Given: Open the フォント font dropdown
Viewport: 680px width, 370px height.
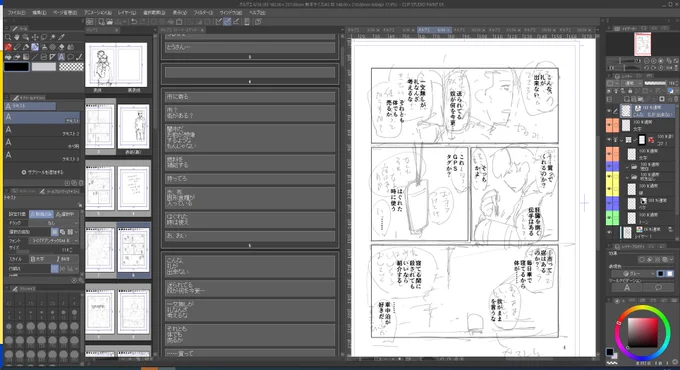Looking at the screenshot, I should click(x=54, y=241).
